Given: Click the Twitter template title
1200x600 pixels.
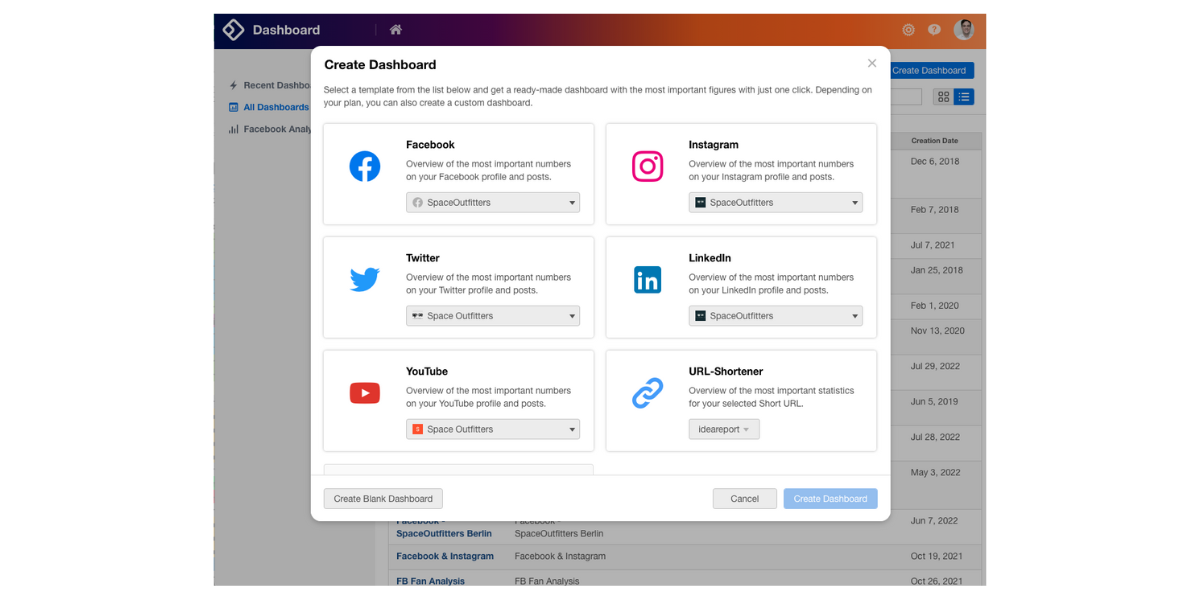Looking at the screenshot, I should point(423,258).
